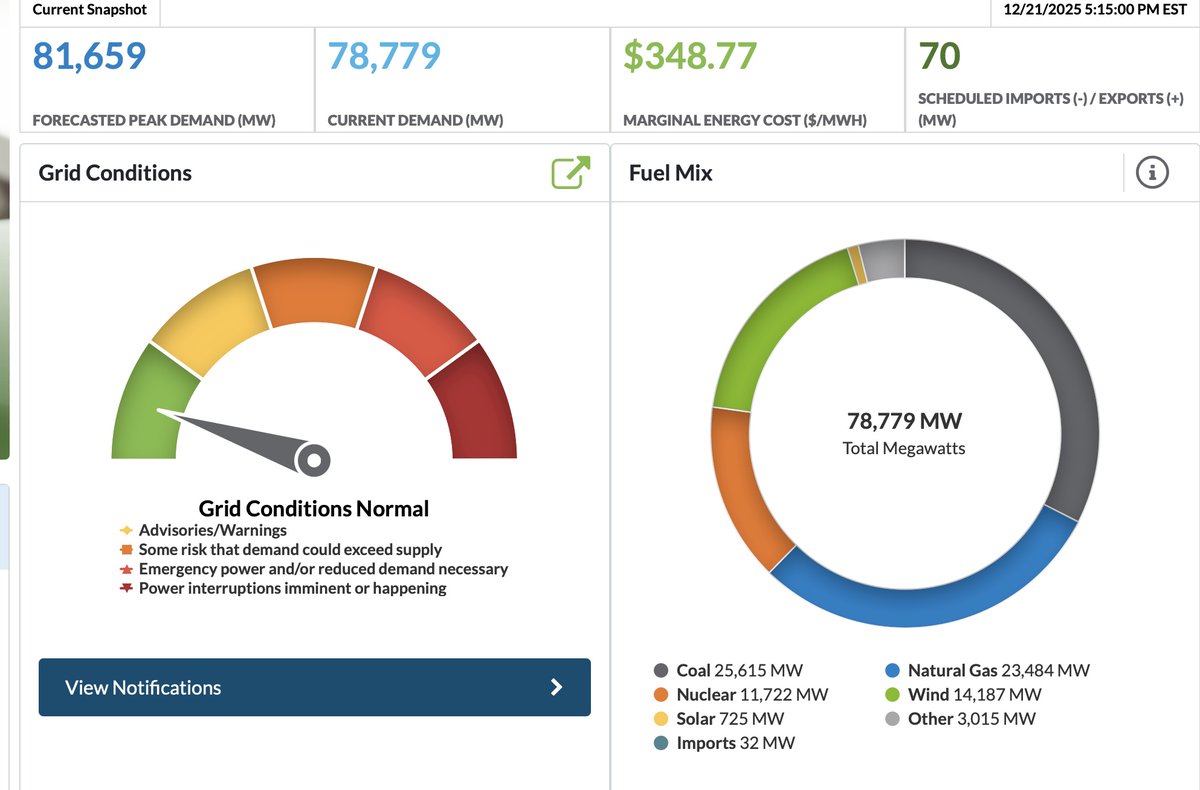Toggle Natural Gas legend dot

coord(892,671)
